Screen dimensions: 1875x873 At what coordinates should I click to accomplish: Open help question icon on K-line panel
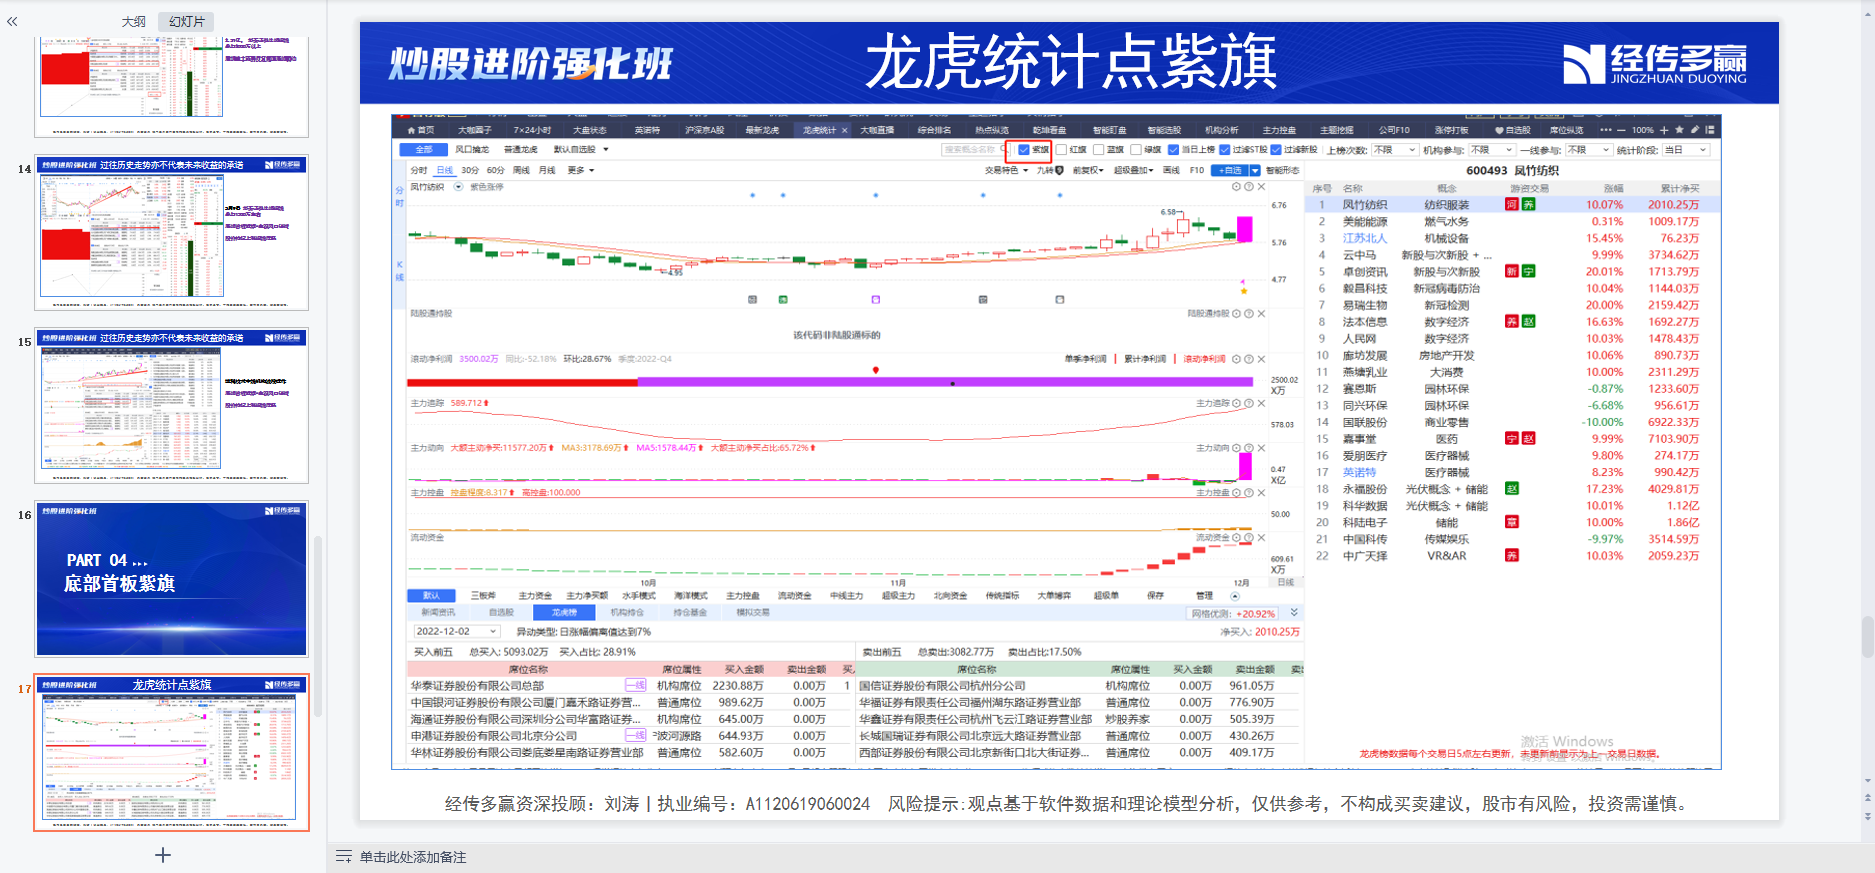pyautogui.click(x=1249, y=187)
